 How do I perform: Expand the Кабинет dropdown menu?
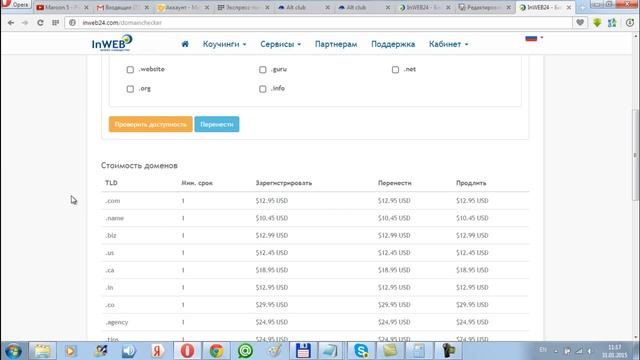[449, 44]
